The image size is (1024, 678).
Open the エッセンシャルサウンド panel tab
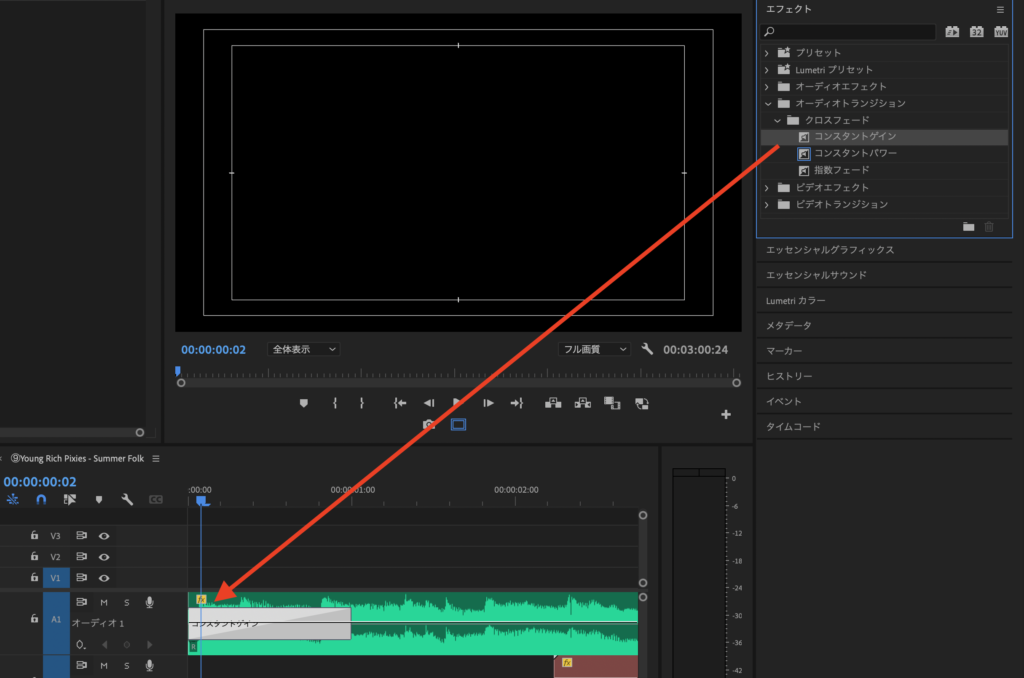coord(816,275)
